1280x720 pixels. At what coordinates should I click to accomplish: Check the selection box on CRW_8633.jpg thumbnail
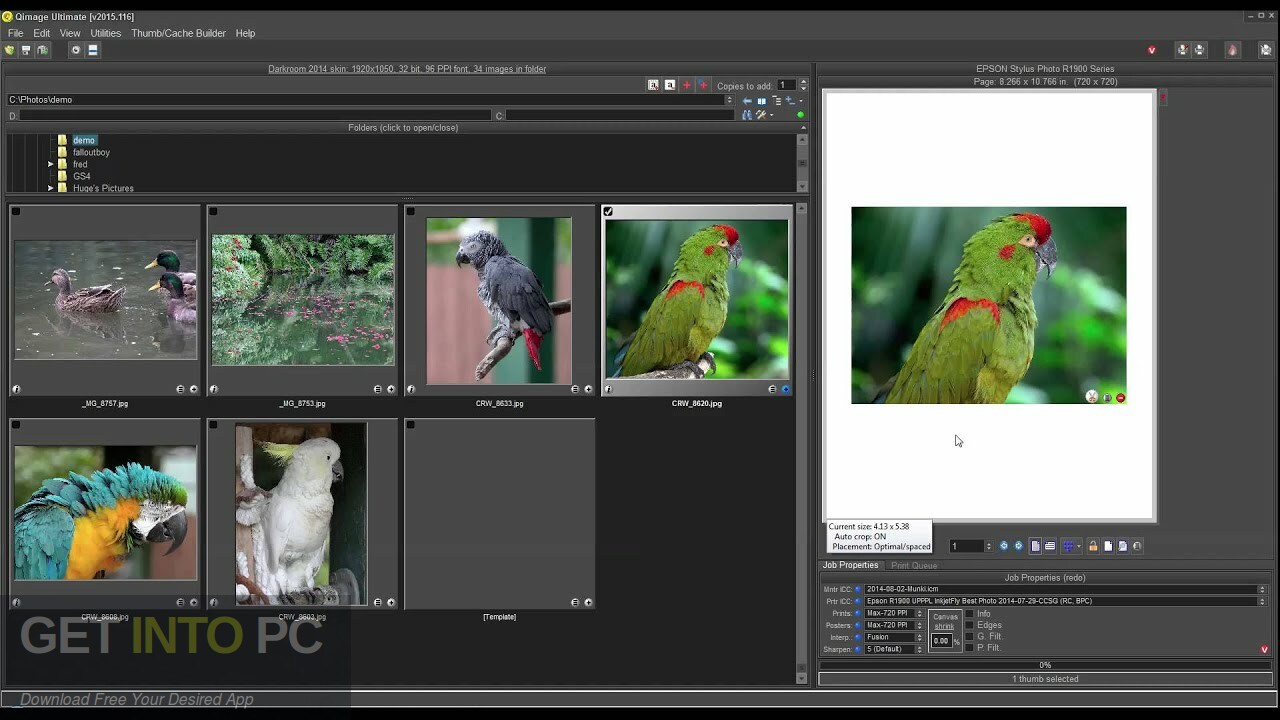[410, 212]
